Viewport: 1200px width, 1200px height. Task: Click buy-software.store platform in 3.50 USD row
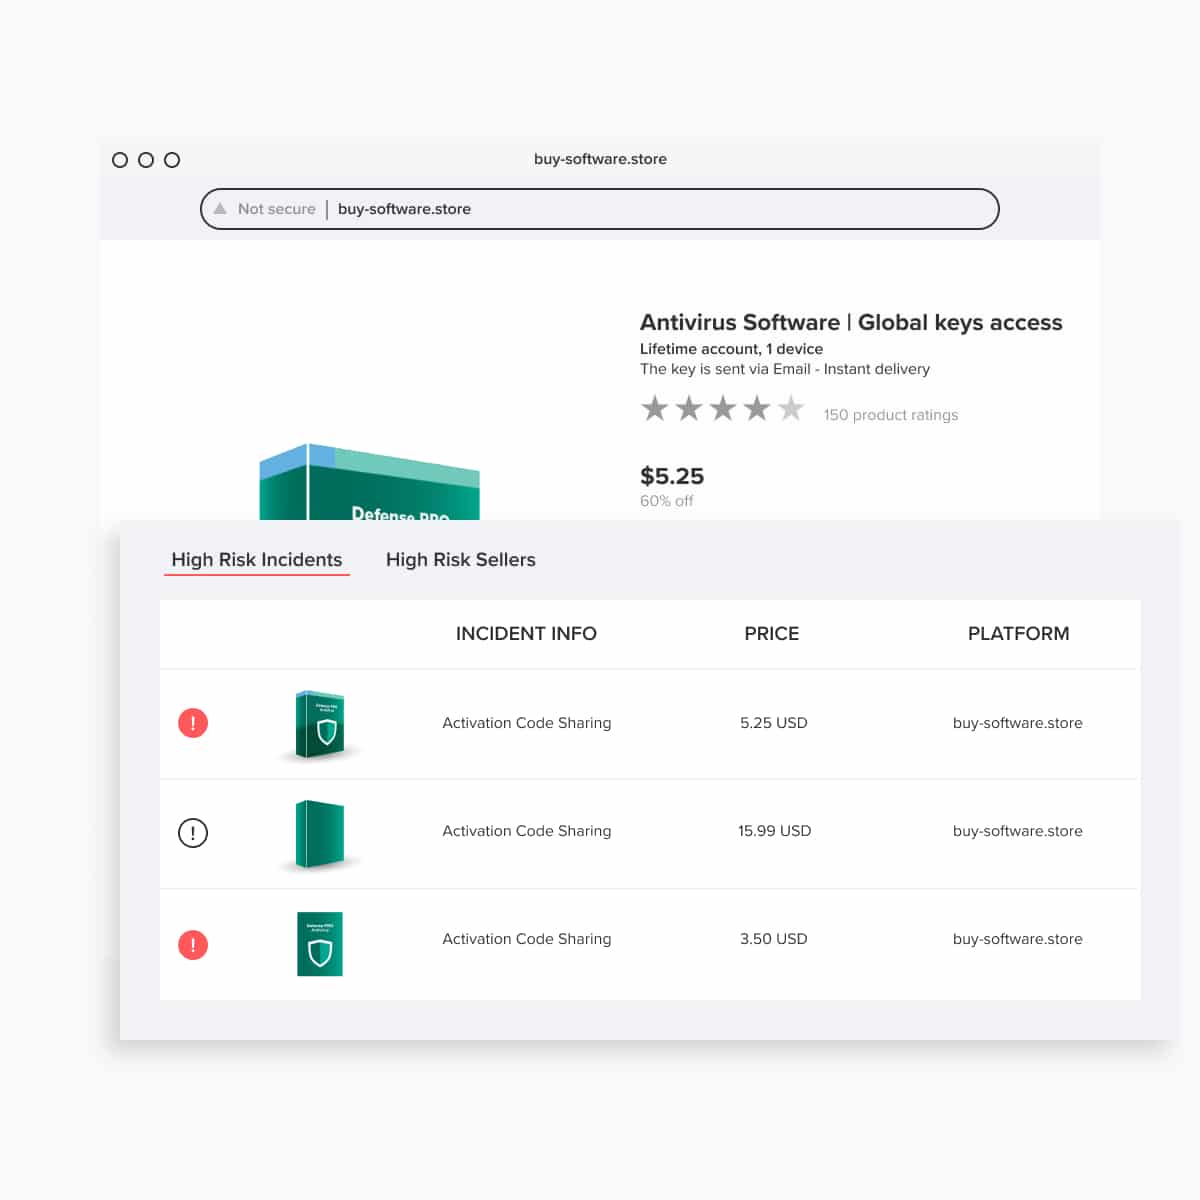coord(1018,939)
